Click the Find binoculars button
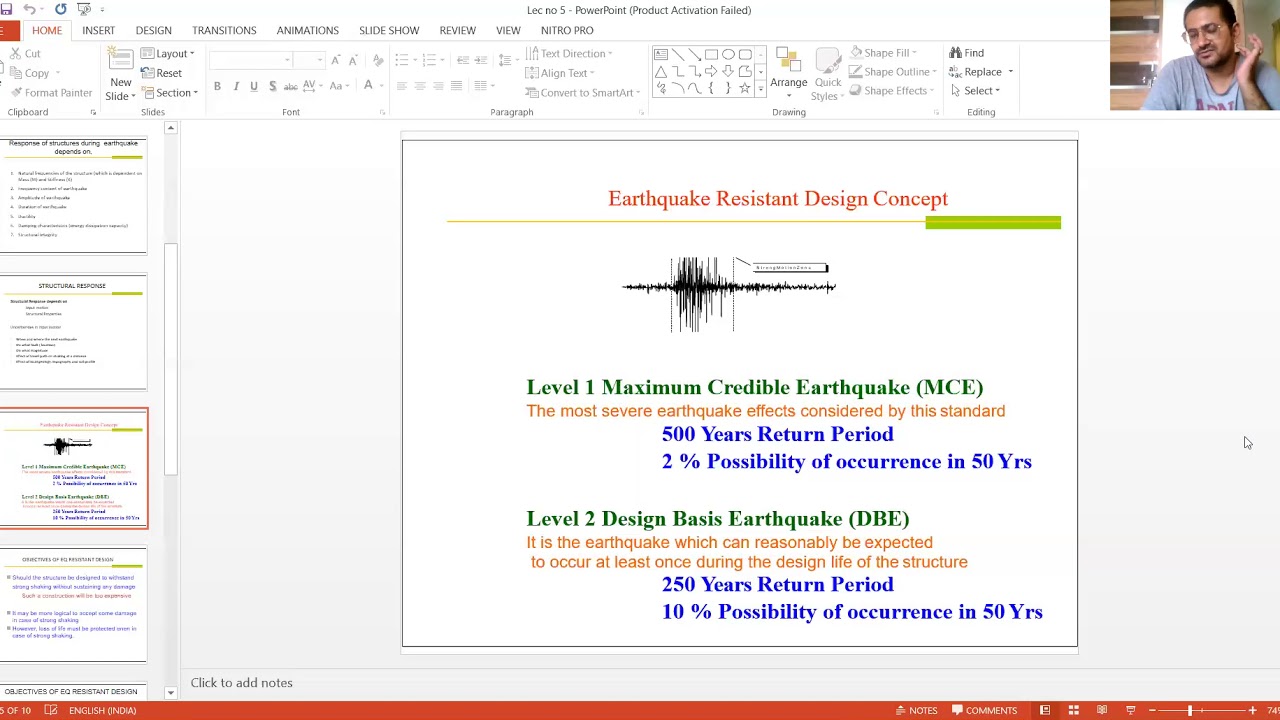 click(966, 53)
